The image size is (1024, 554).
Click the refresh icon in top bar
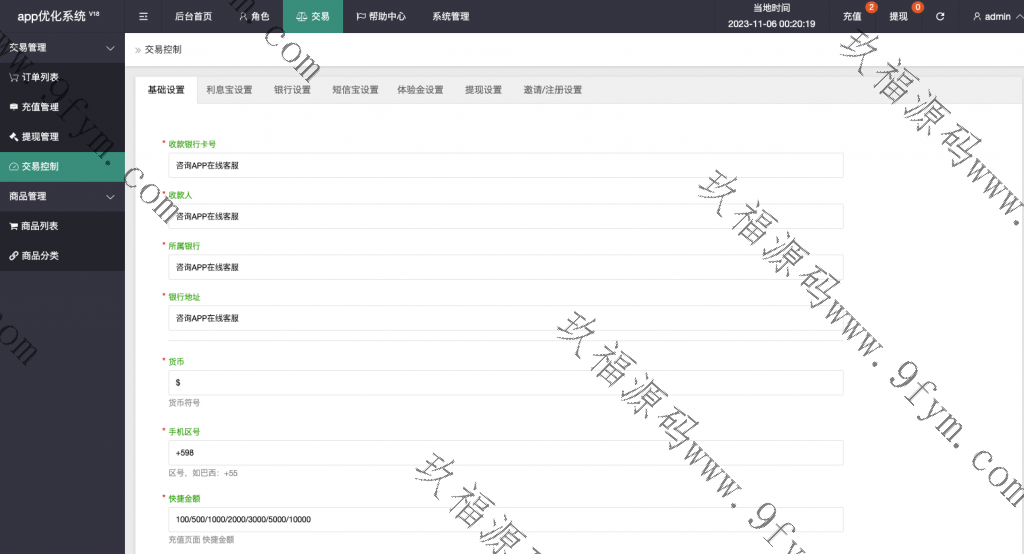[940, 17]
